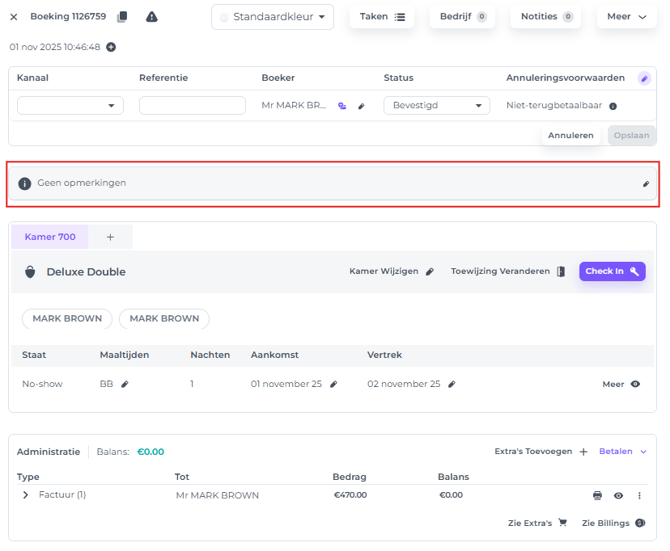
Task: Click the warning triangle icon
Action: point(152,17)
